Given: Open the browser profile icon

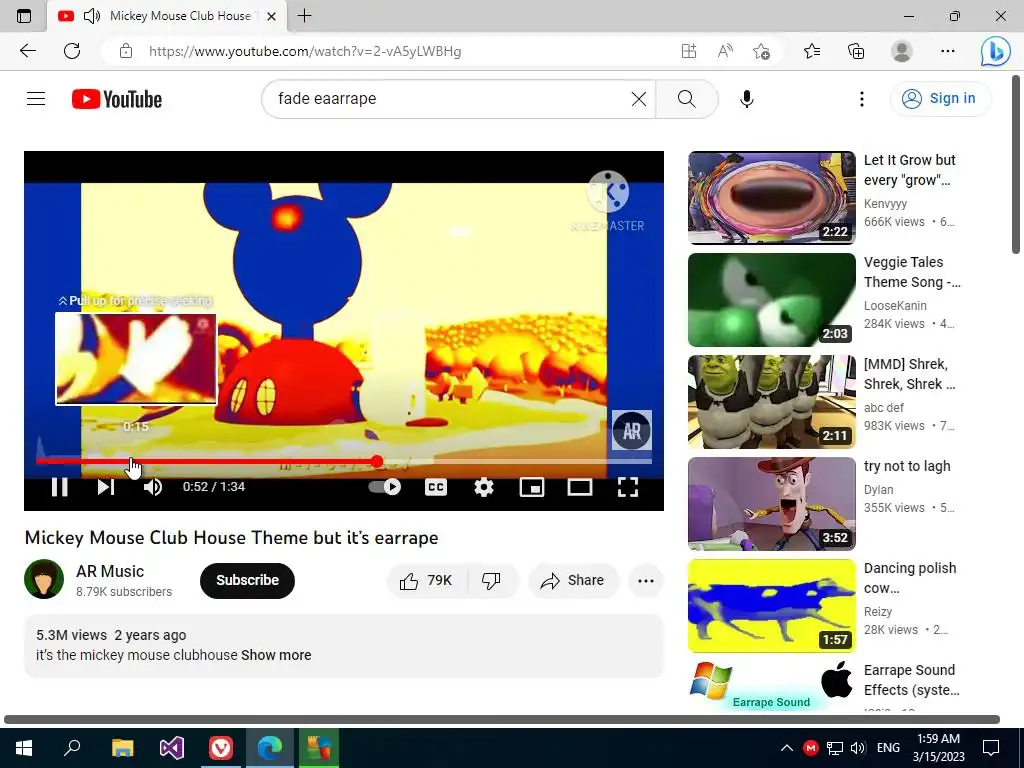Looking at the screenshot, I should pyautogui.click(x=902, y=51).
